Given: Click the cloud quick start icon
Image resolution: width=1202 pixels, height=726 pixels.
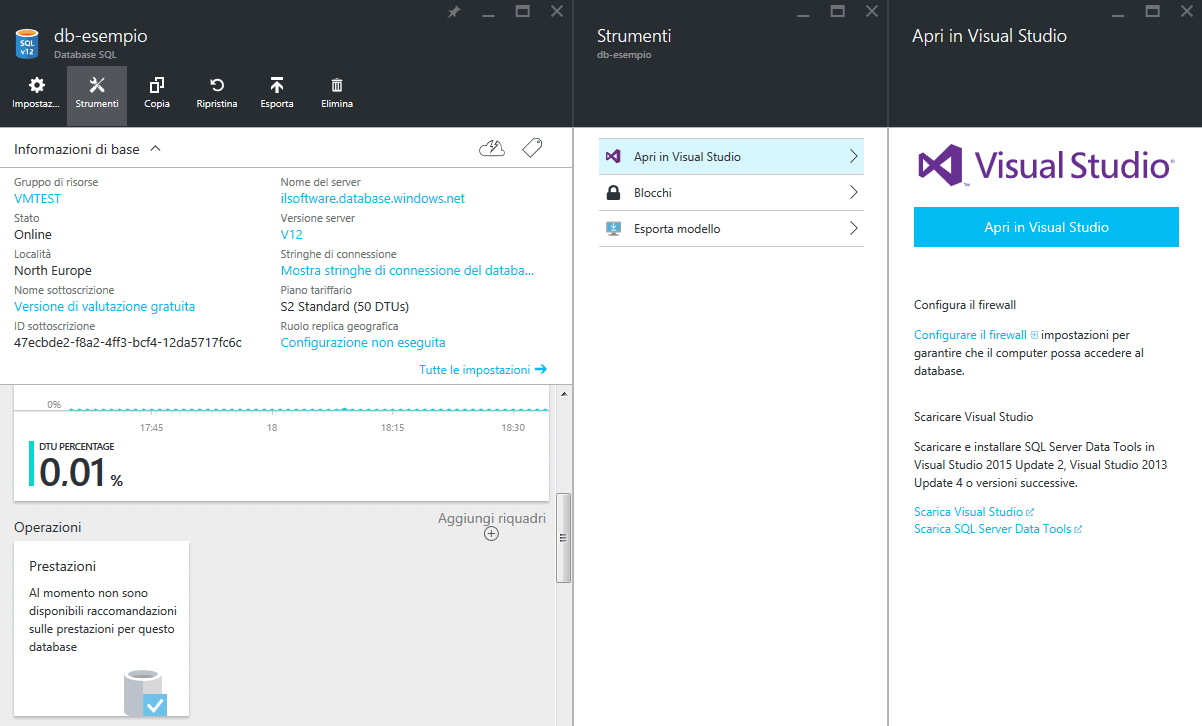Looking at the screenshot, I should pos(493,149).
